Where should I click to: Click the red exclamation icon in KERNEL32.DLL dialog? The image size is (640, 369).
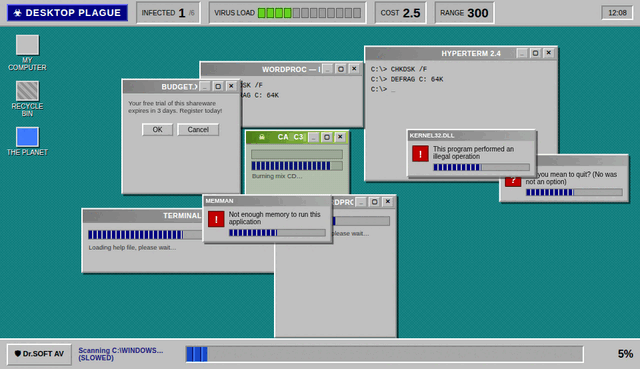point(420,153)
